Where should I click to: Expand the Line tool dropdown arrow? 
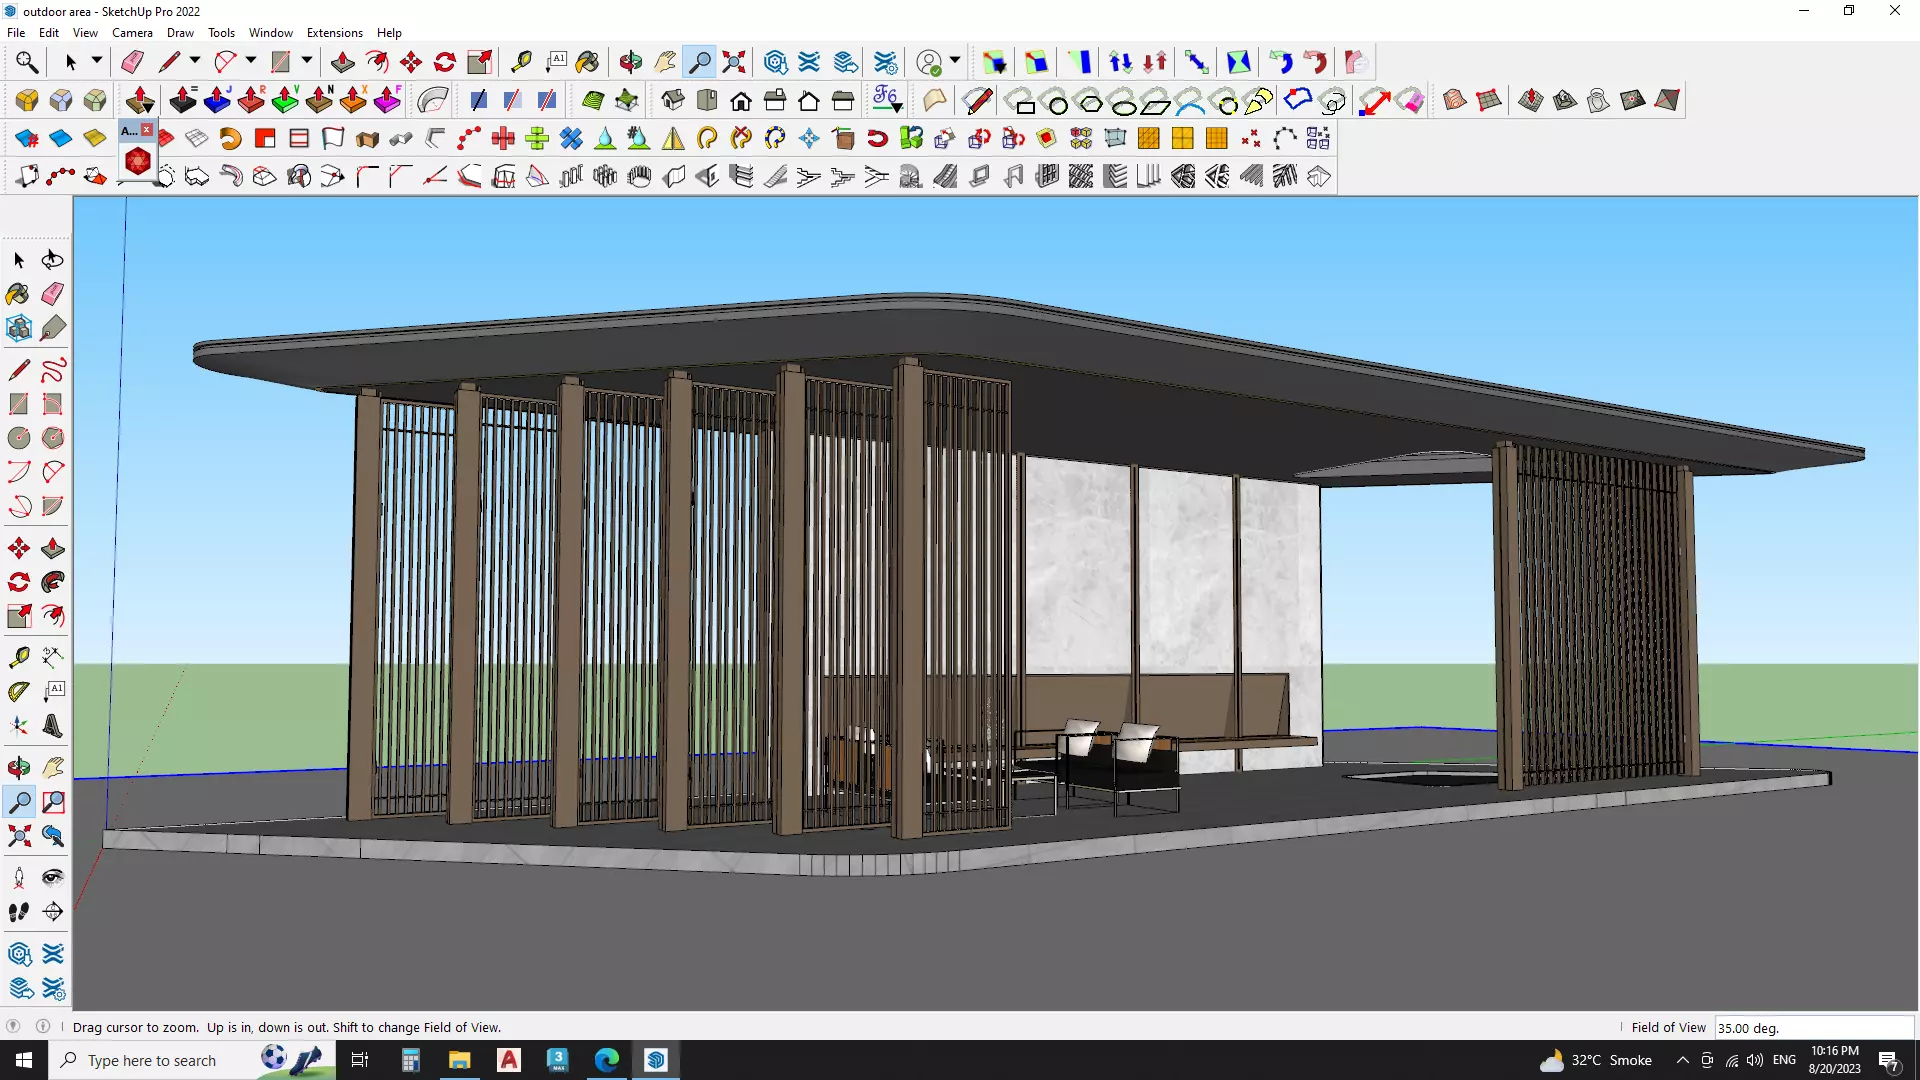[195, 62]
